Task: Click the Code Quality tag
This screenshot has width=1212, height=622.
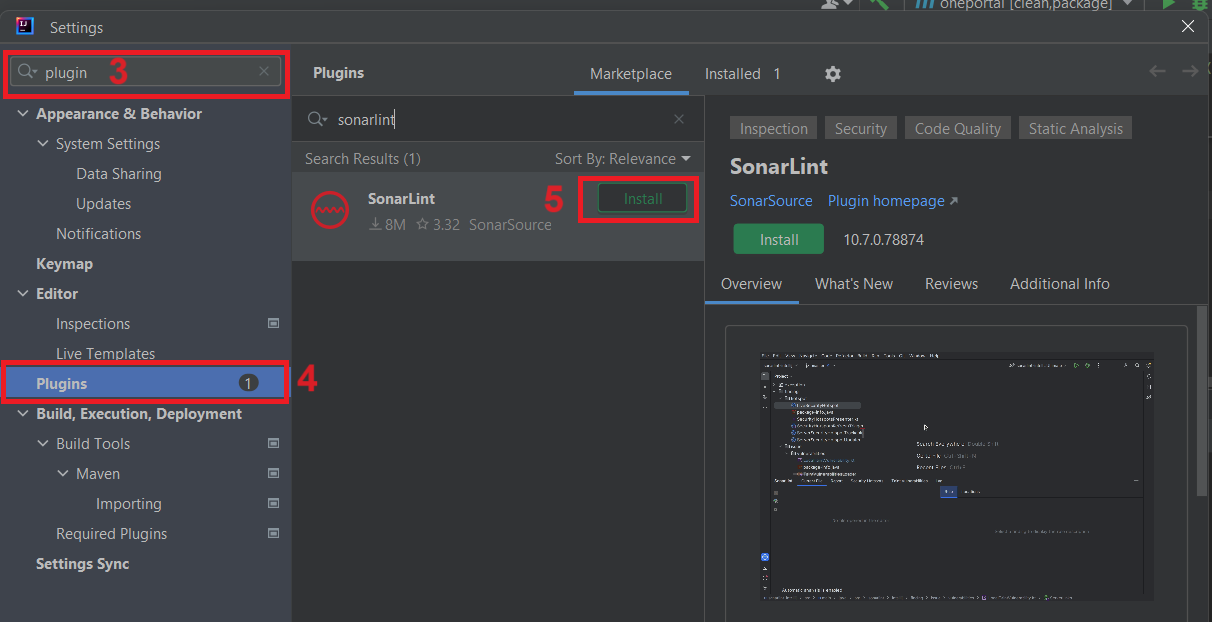Action: pos(958,128)
